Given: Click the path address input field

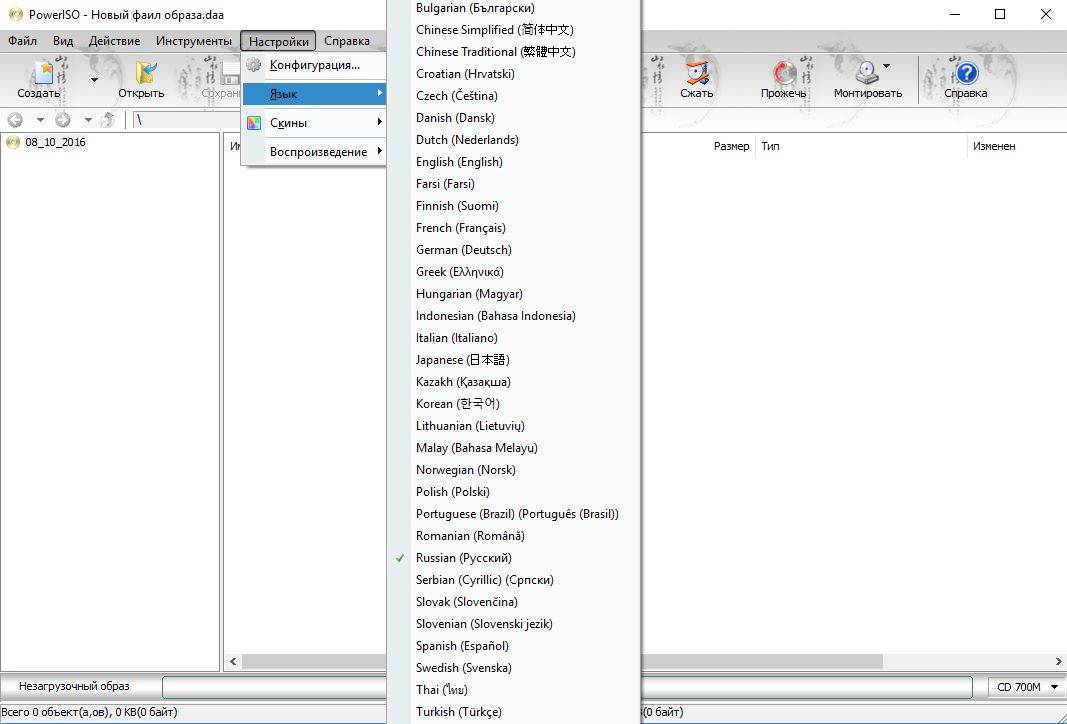Looking at the screenshot, I should (186, 120).
